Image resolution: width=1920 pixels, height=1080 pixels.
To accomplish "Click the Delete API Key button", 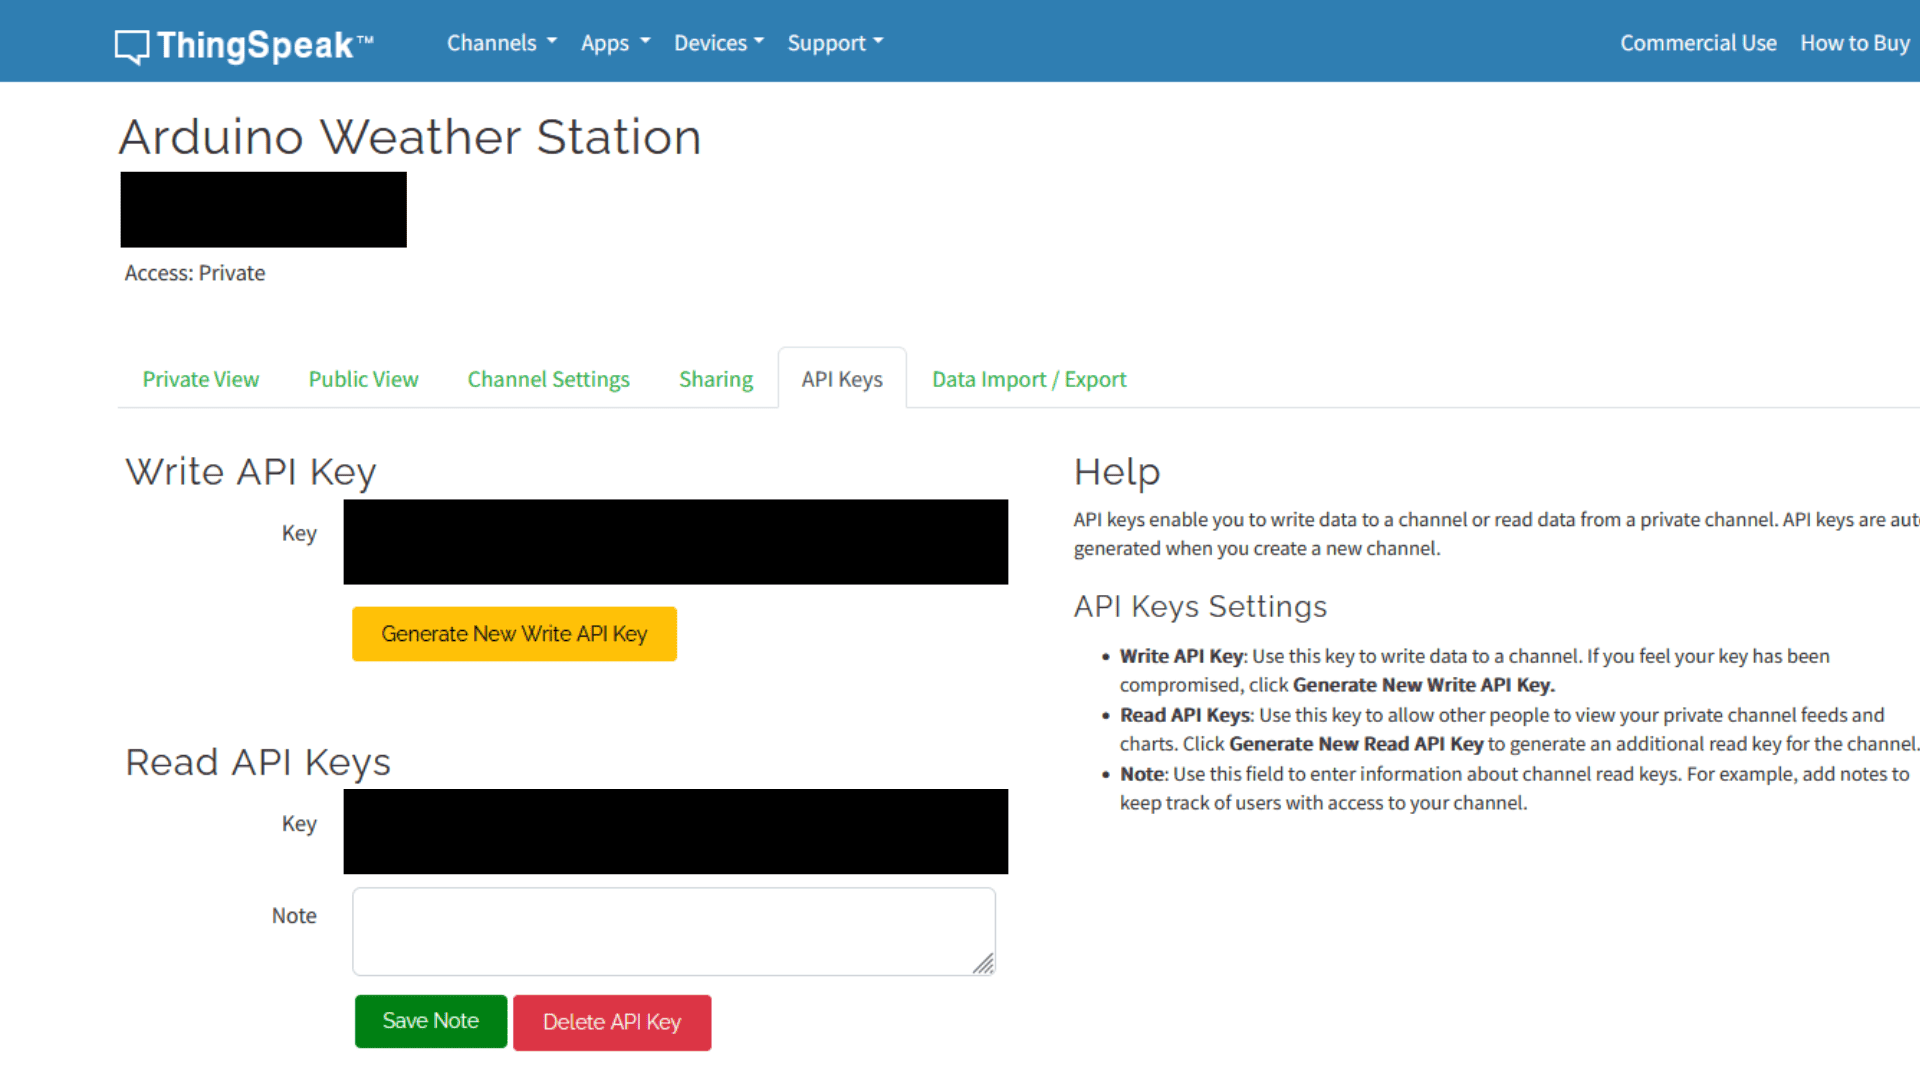I will [x=612, y=1022].
